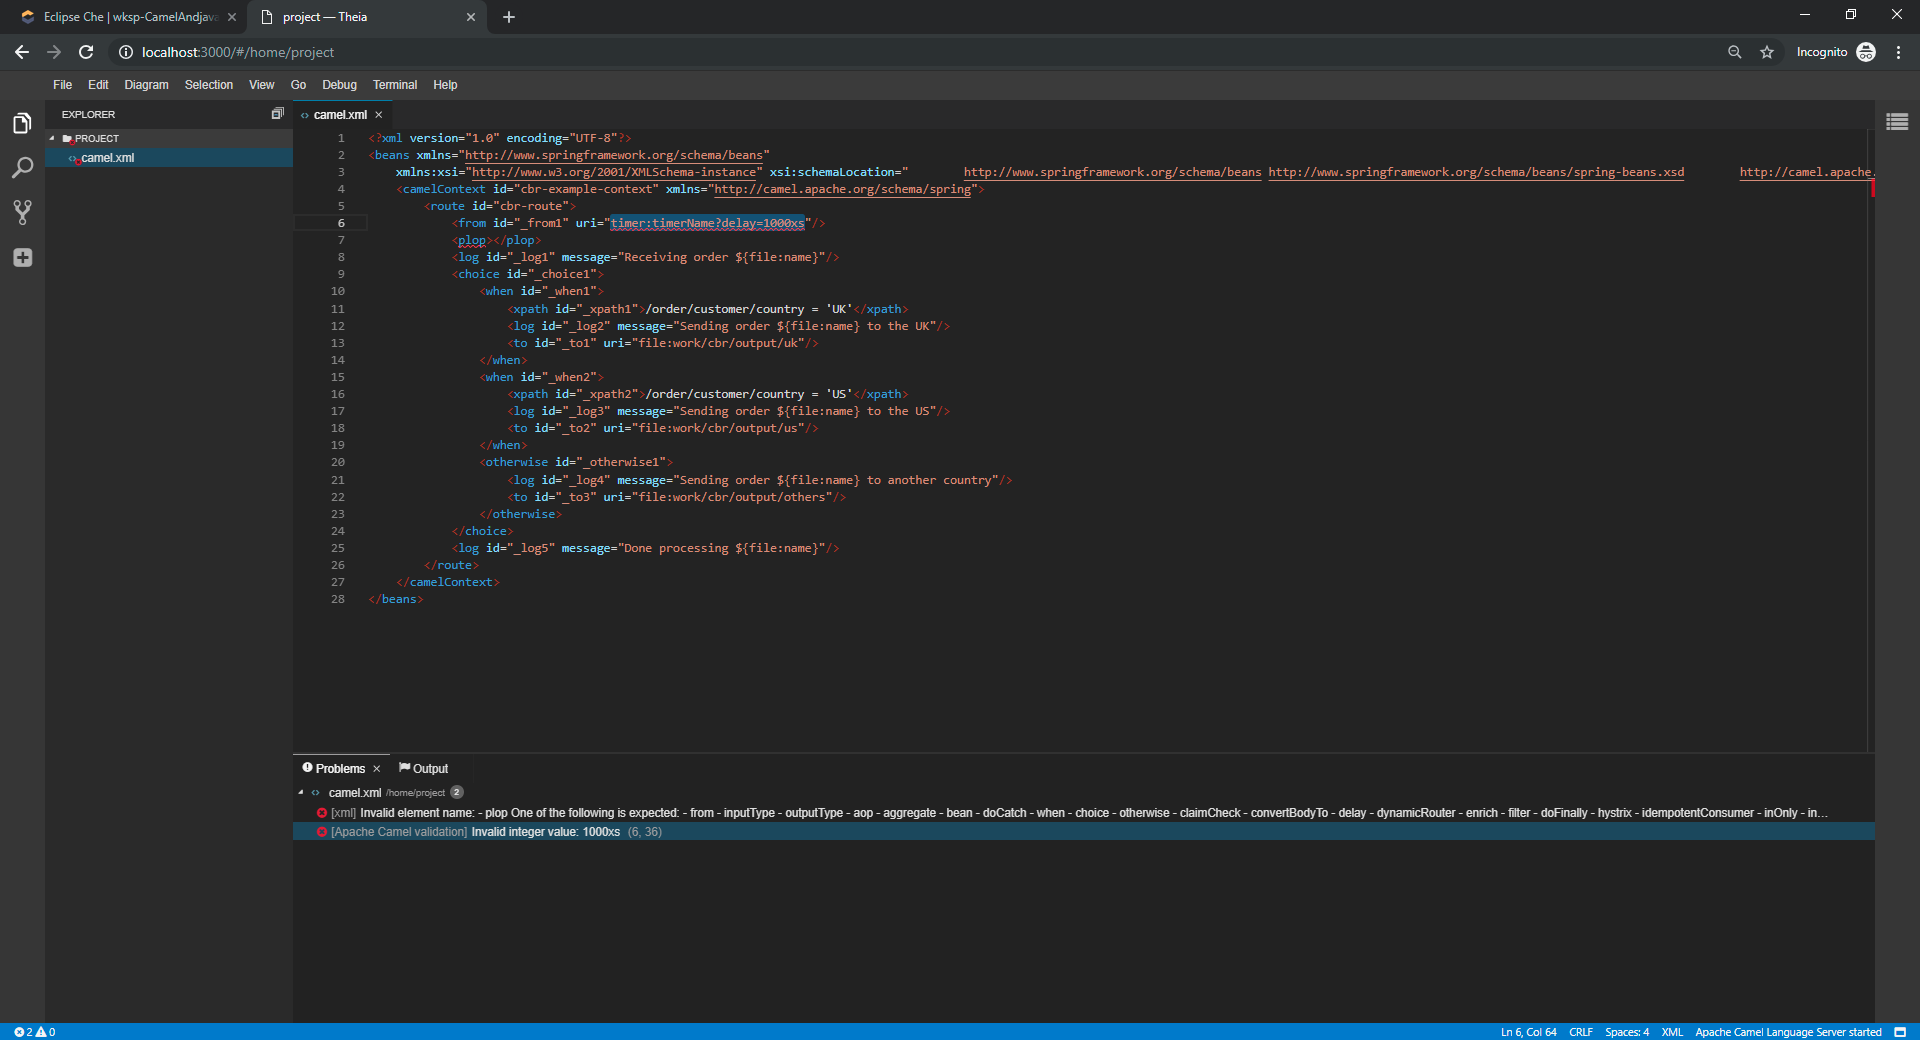Change the Spaces: 4 indentation setting
The height and width of the screenshot is (1040, 1920).
(x=1628, y=1032)
